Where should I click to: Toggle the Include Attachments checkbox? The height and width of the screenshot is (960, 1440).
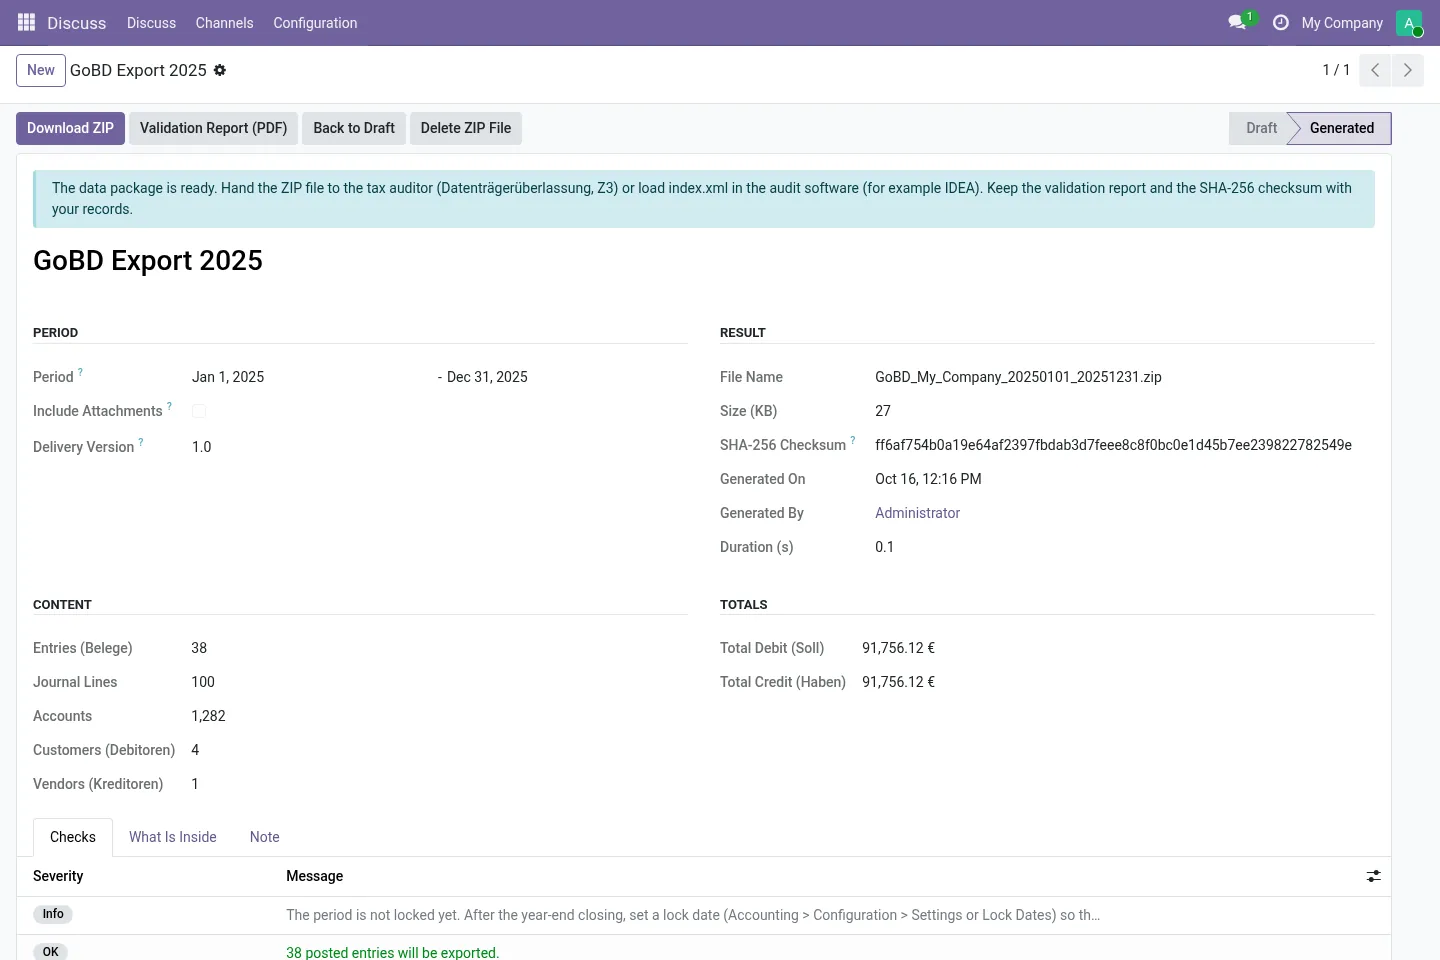coord(199,411)
